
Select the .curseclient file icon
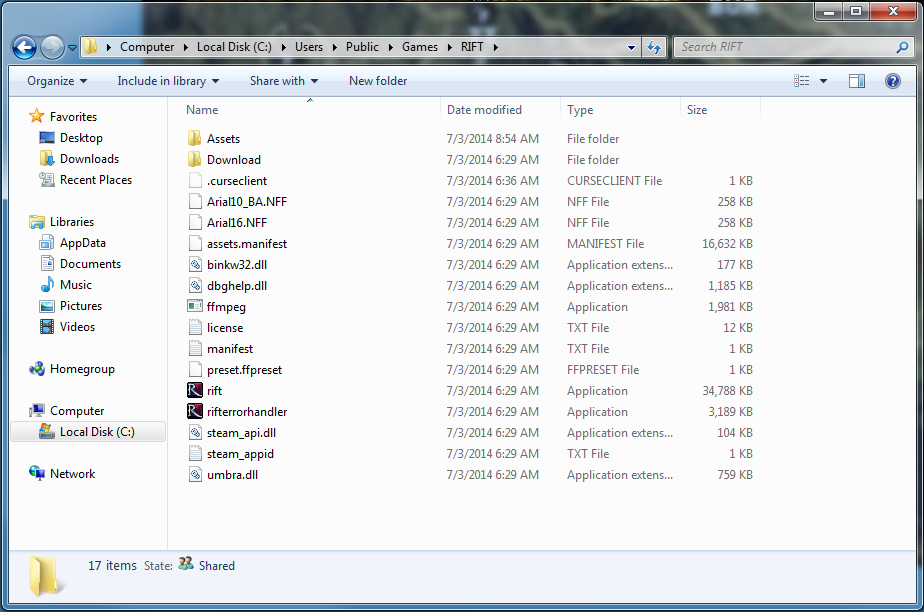click(x=195, y=181)
